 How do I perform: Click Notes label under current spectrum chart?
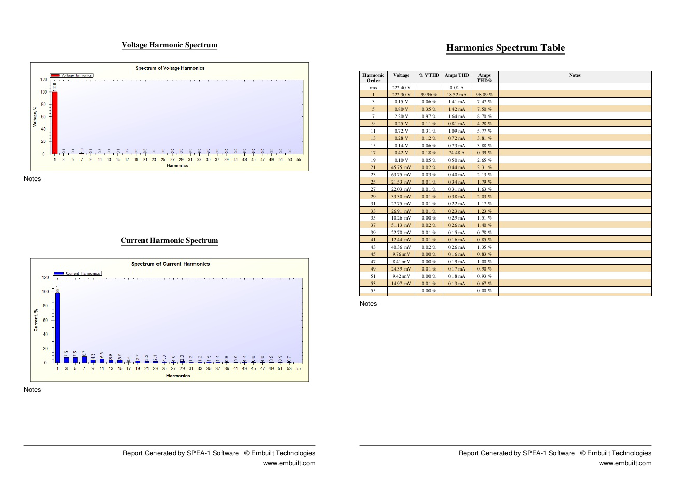(32, 389)
